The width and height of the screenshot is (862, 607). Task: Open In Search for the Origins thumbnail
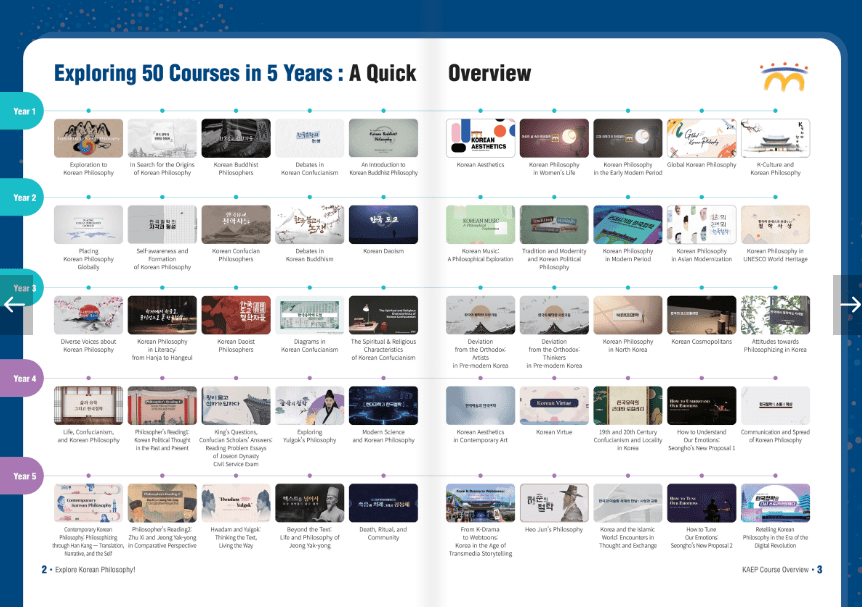pyautogui.click(x=162, y=138)
